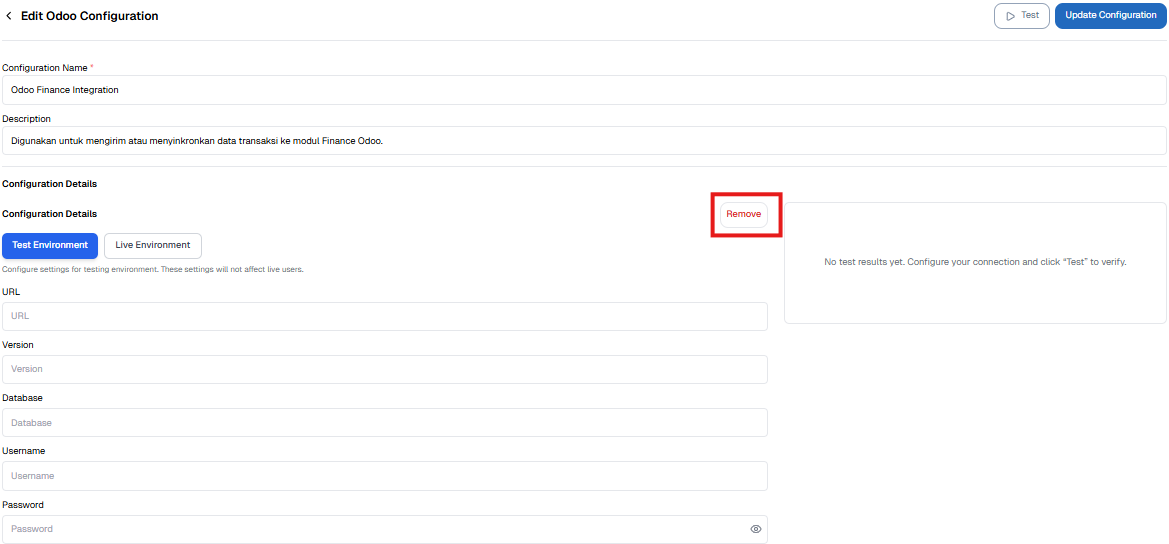Click Update Configuration button

(x=1111, y=16)
